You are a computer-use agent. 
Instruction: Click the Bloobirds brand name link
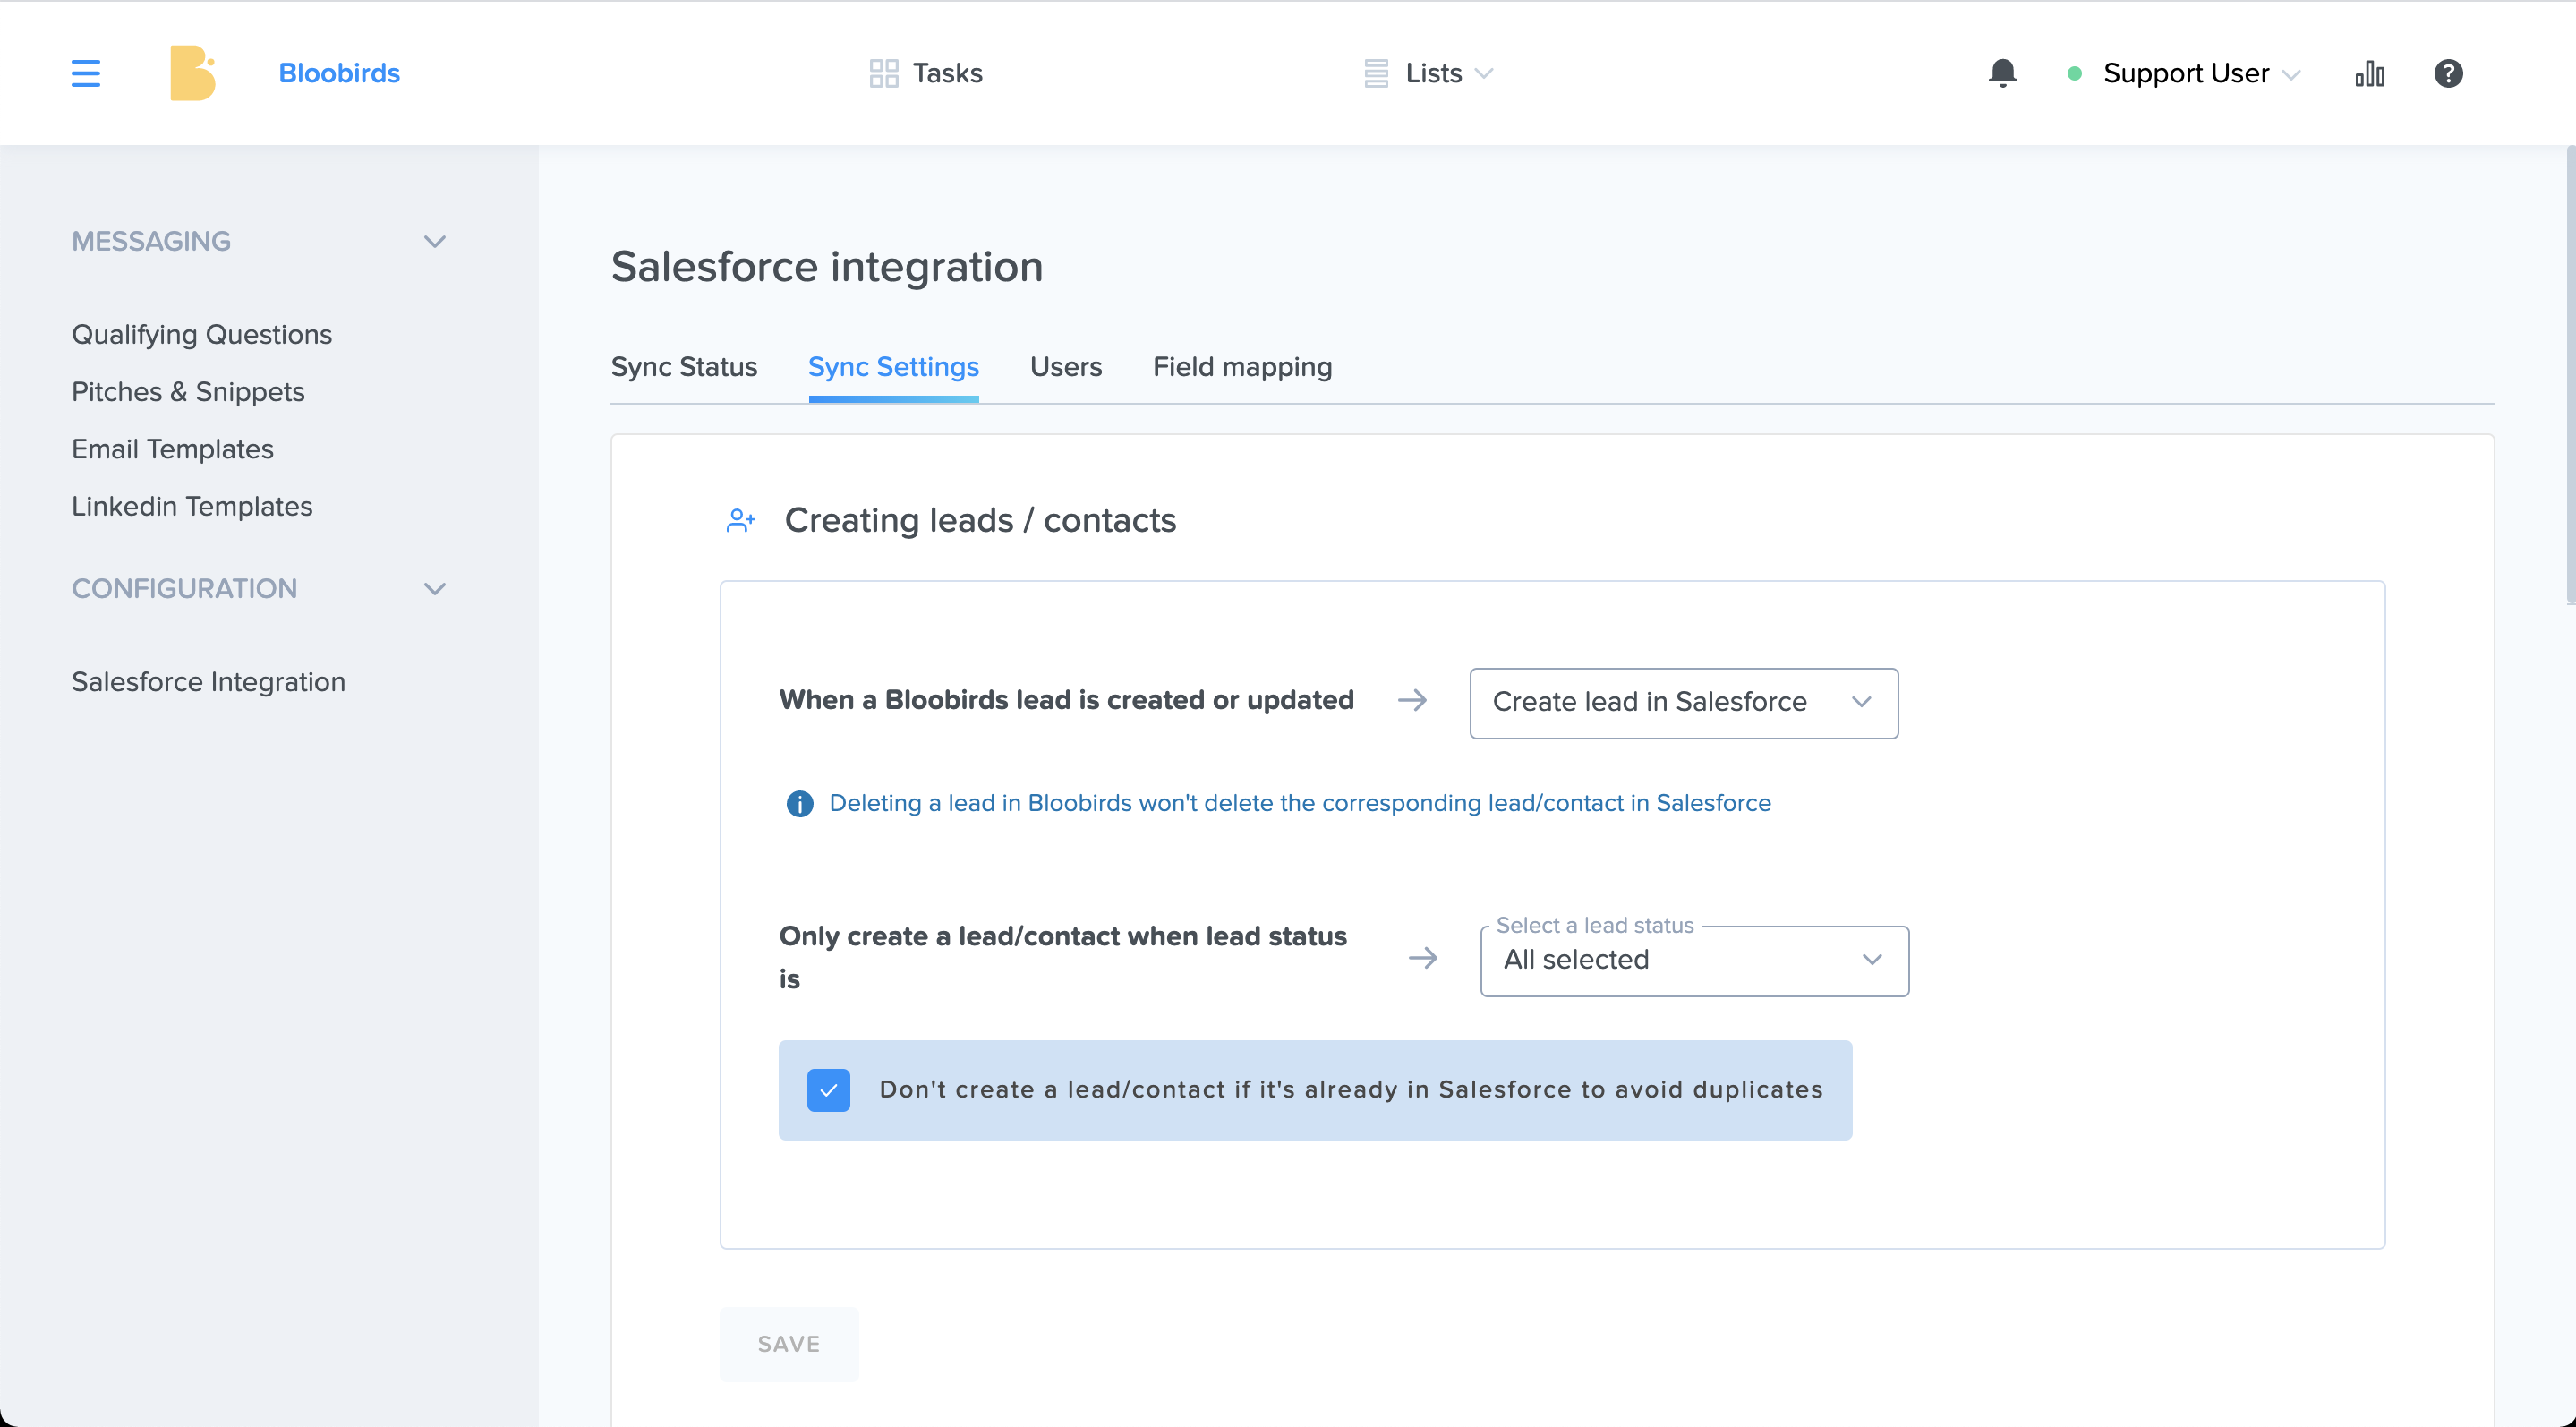(x=339, y=73)
